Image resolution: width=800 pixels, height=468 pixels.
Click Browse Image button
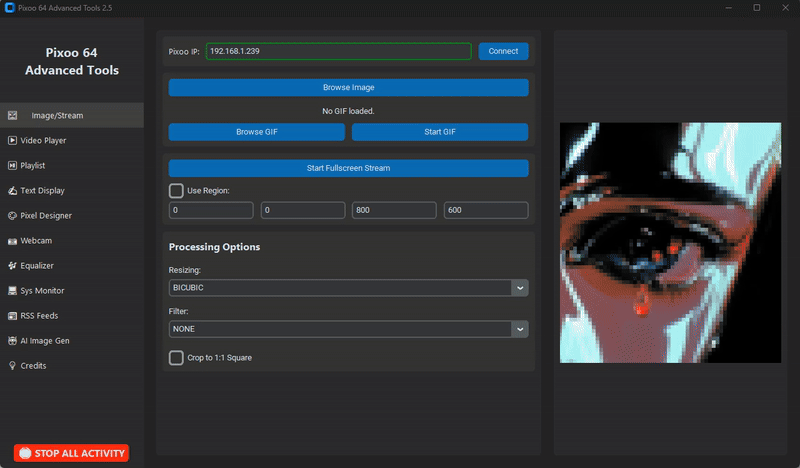pyautogui.click(x=348, y=87)
